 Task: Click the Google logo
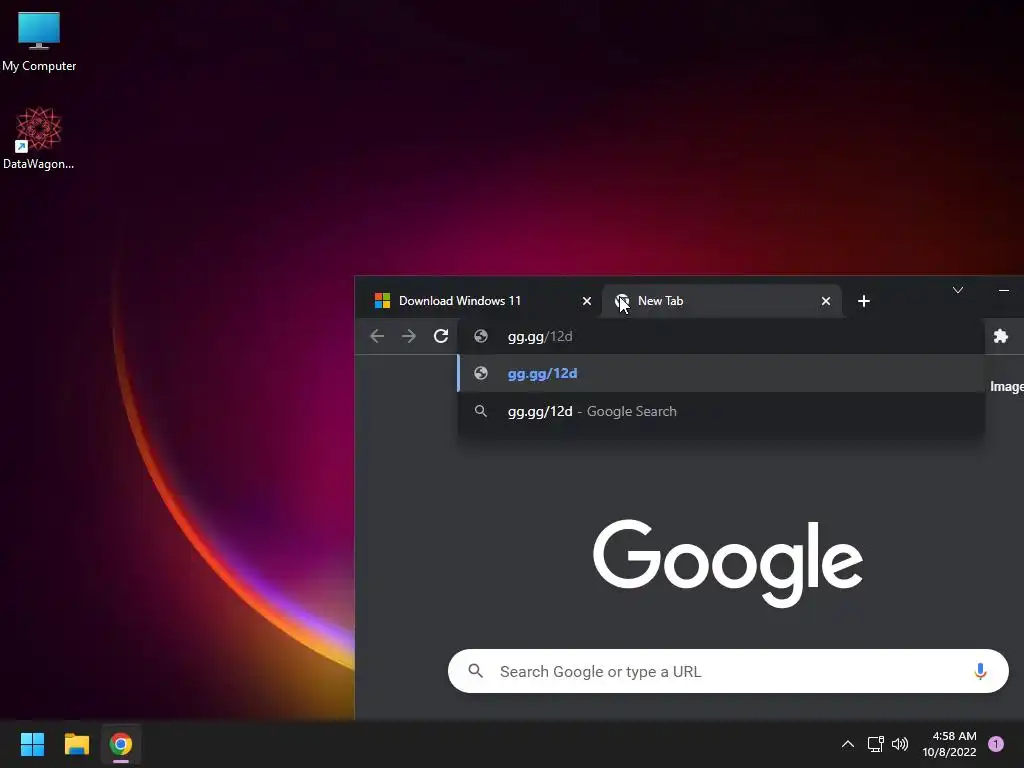point(728,563)
